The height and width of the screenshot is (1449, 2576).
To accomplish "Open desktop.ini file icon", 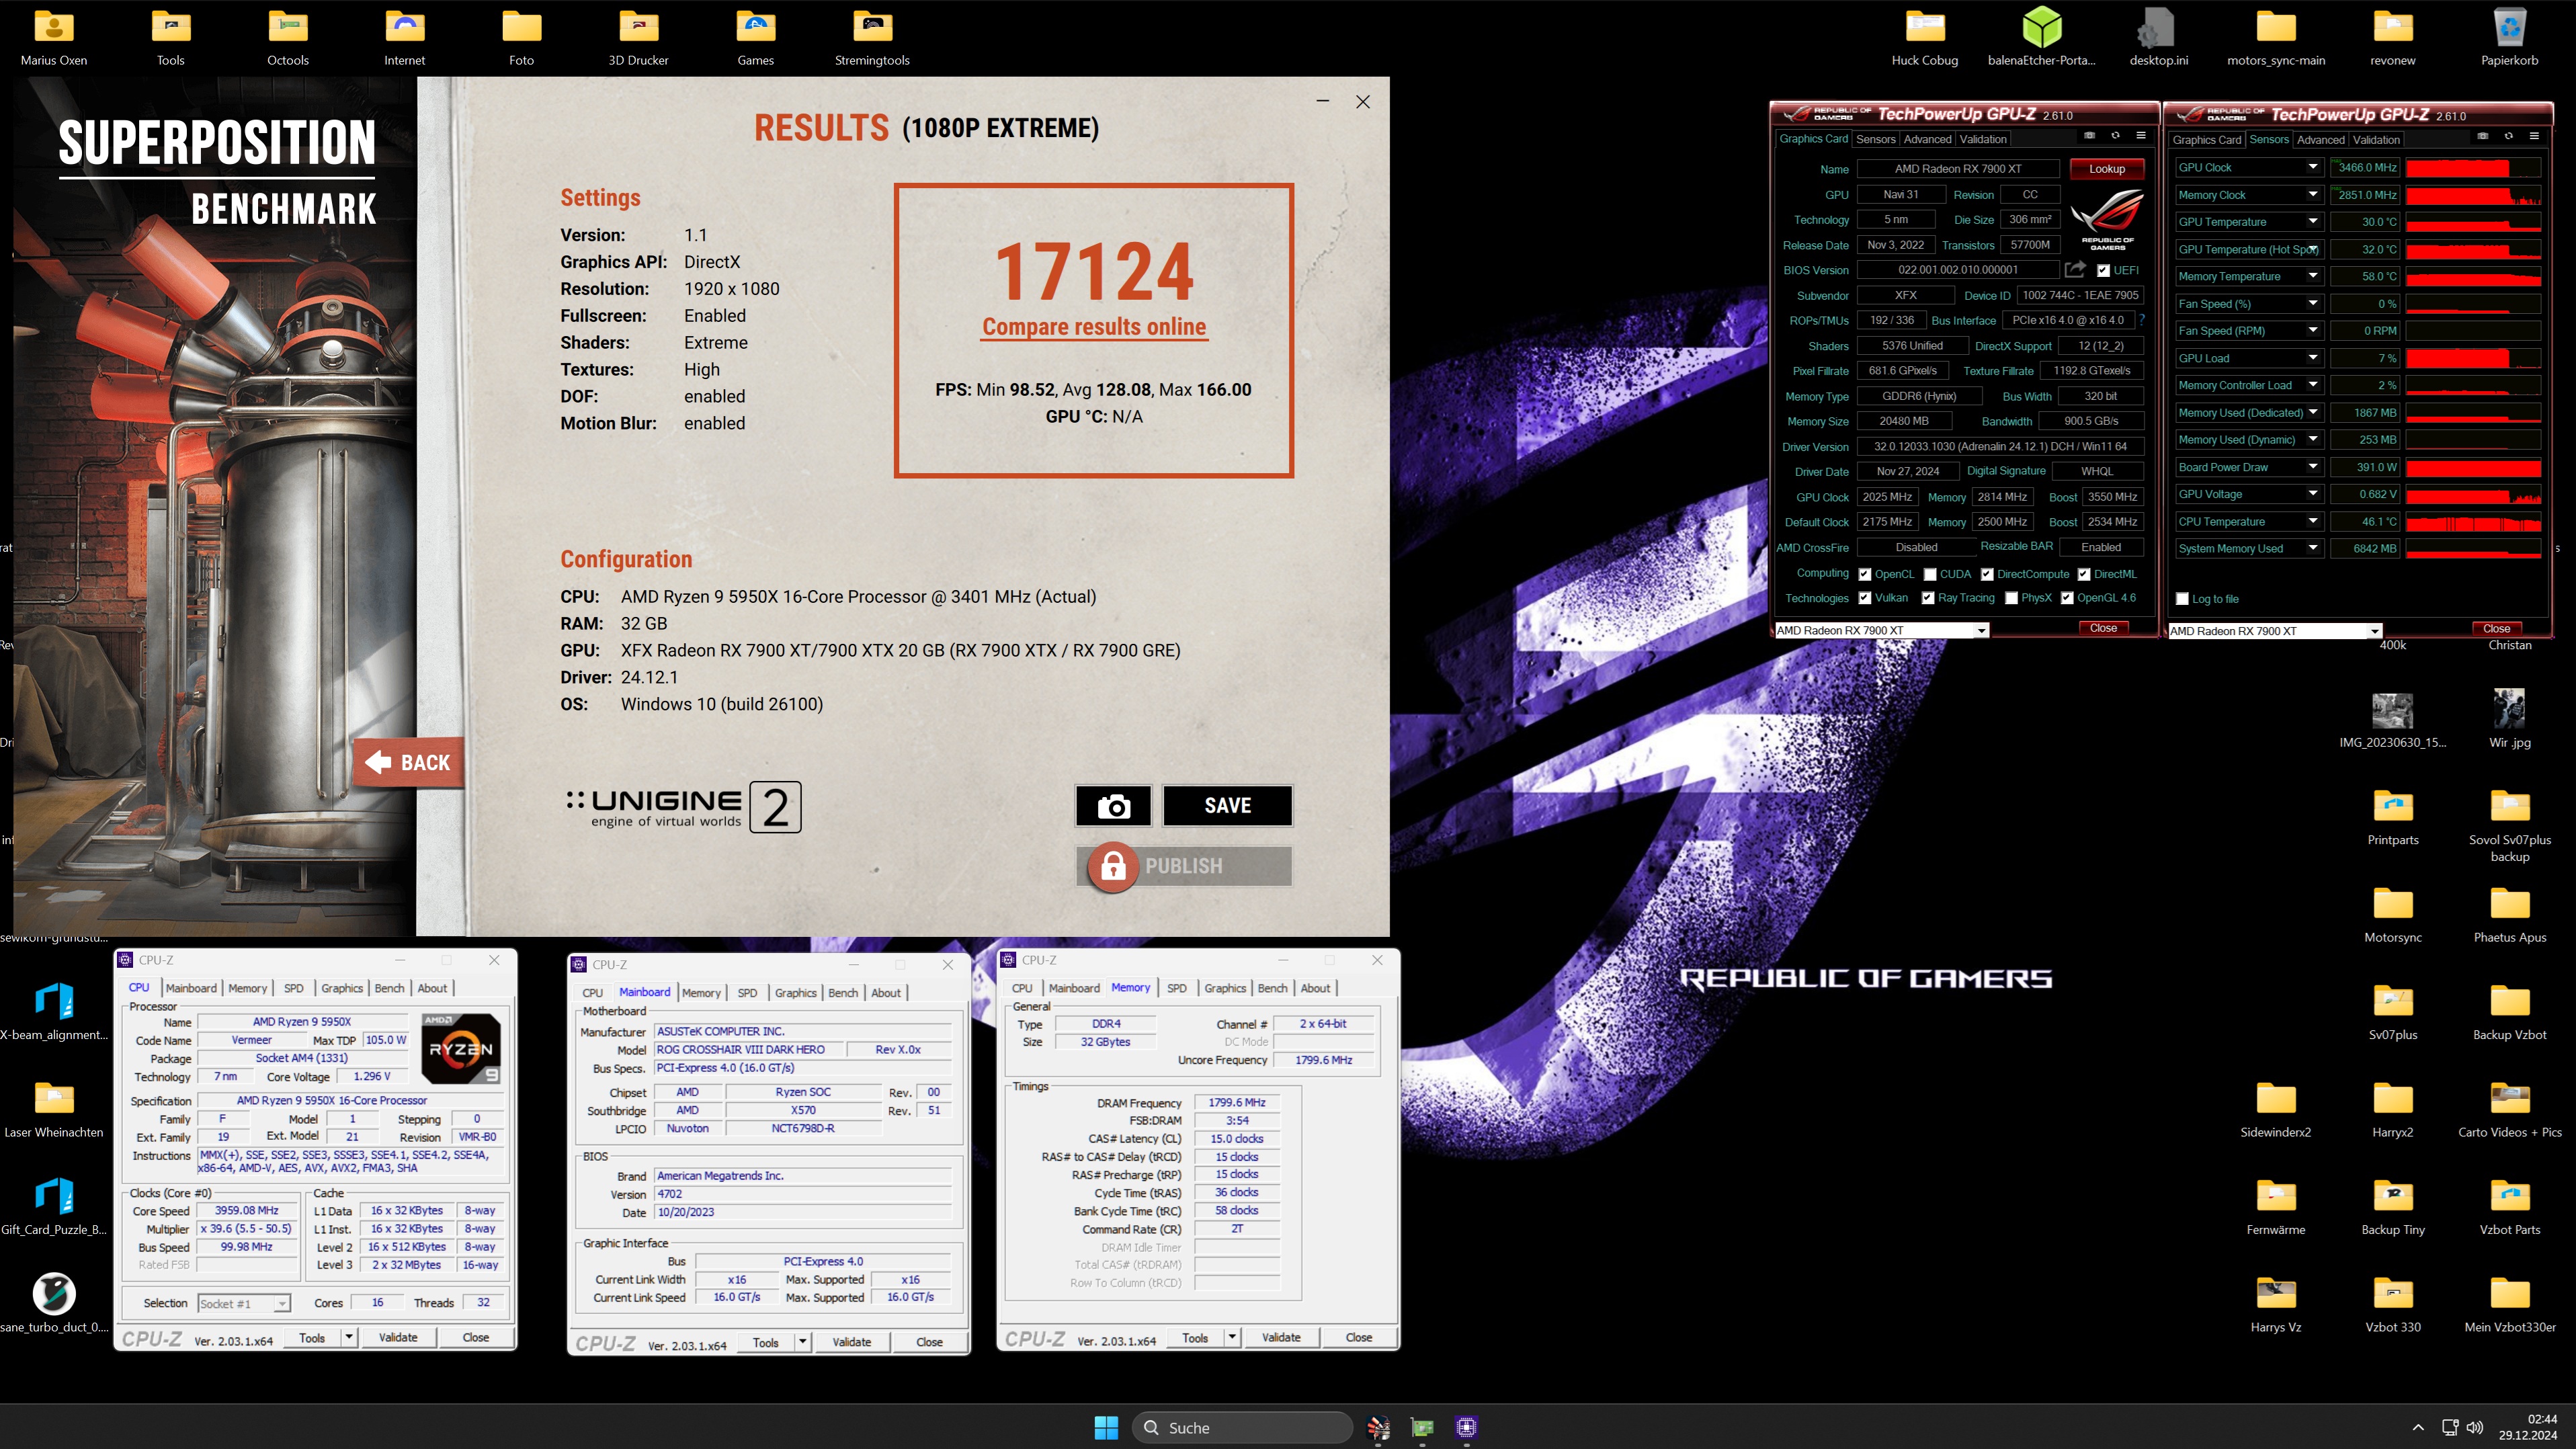I will [2158, 38].
